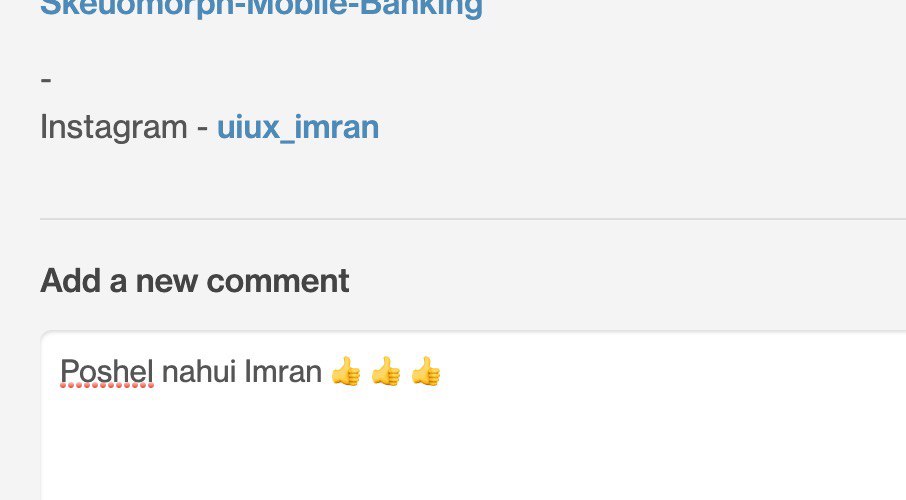Screen dimensions: 906x500
Task: Open the Skeuomorph-Mobile-Banking link
Action: coord(261,8)
